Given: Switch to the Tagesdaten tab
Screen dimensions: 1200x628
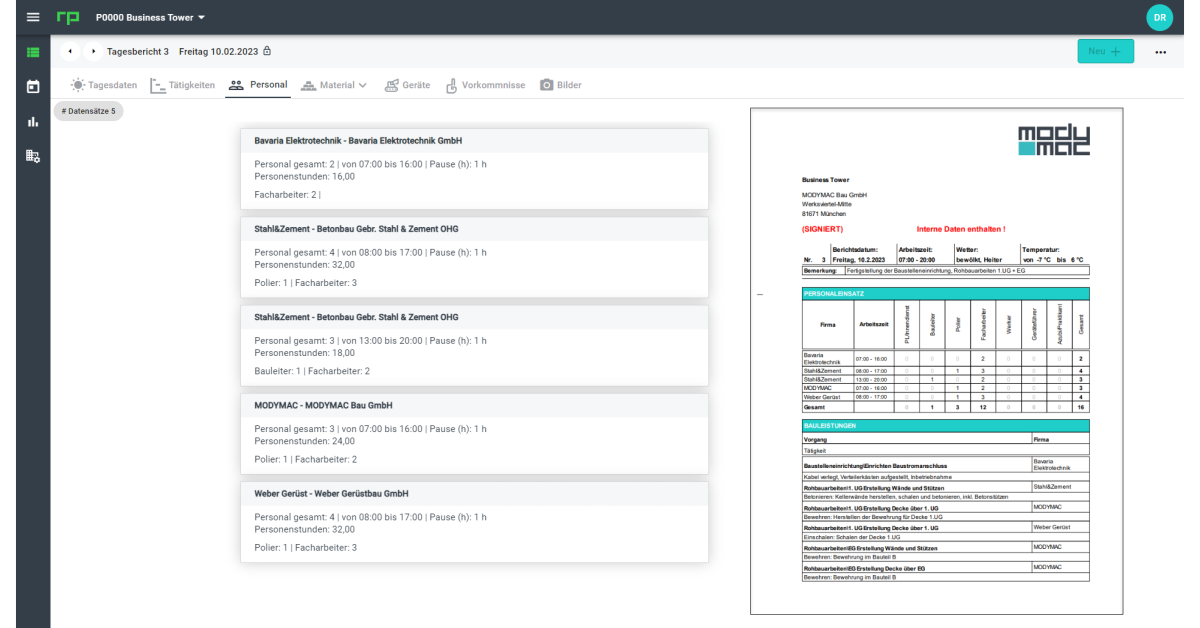Looking at the screenshot, I should [x=104, y=85].
